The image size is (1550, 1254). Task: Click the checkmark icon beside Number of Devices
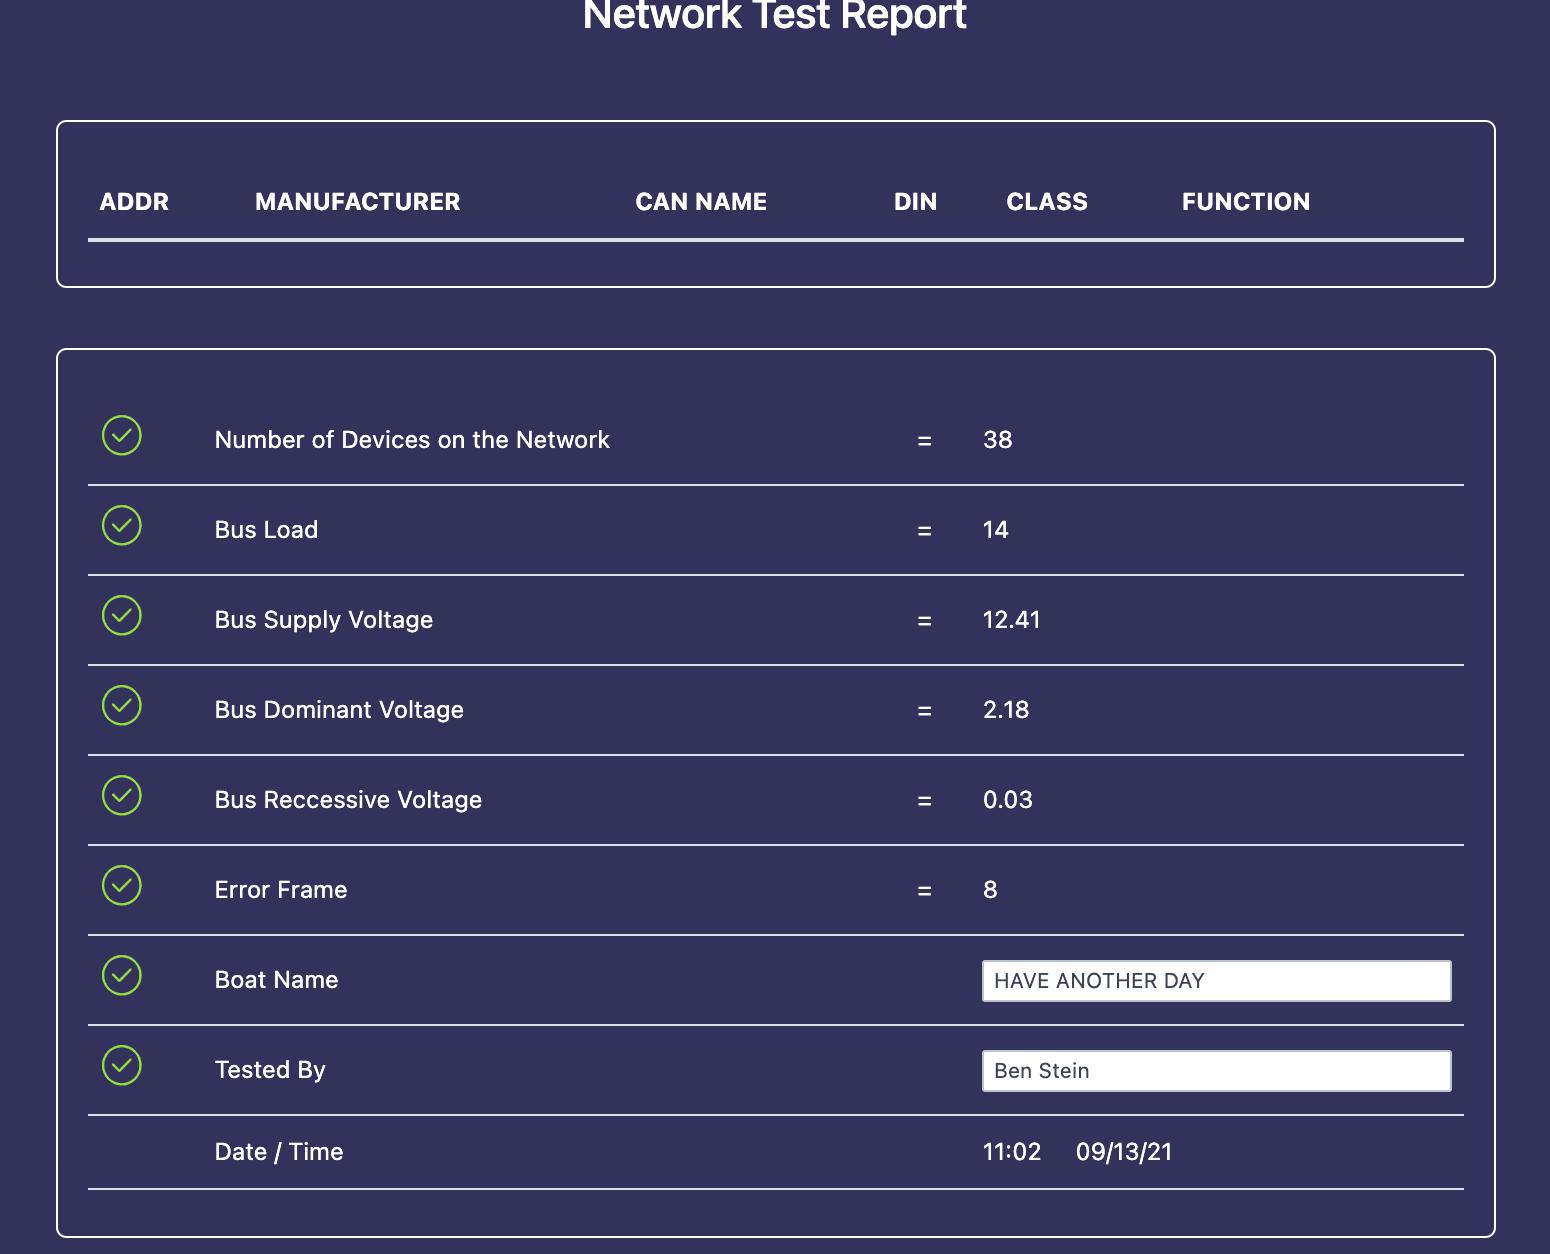tap(122, 435)
